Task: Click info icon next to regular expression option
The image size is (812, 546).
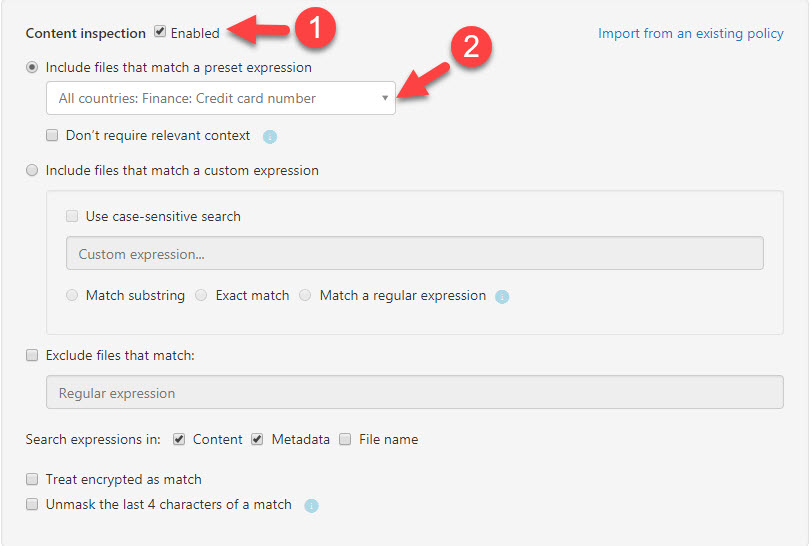Action: [502, 297]
